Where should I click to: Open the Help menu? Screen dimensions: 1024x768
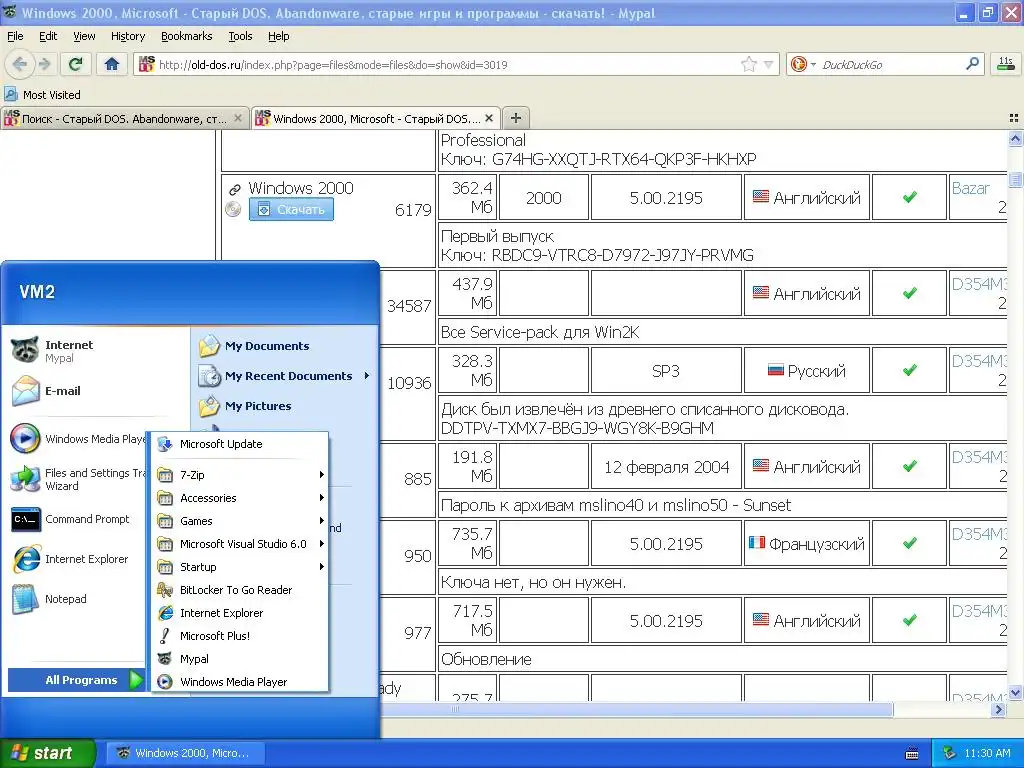[278, 36]
